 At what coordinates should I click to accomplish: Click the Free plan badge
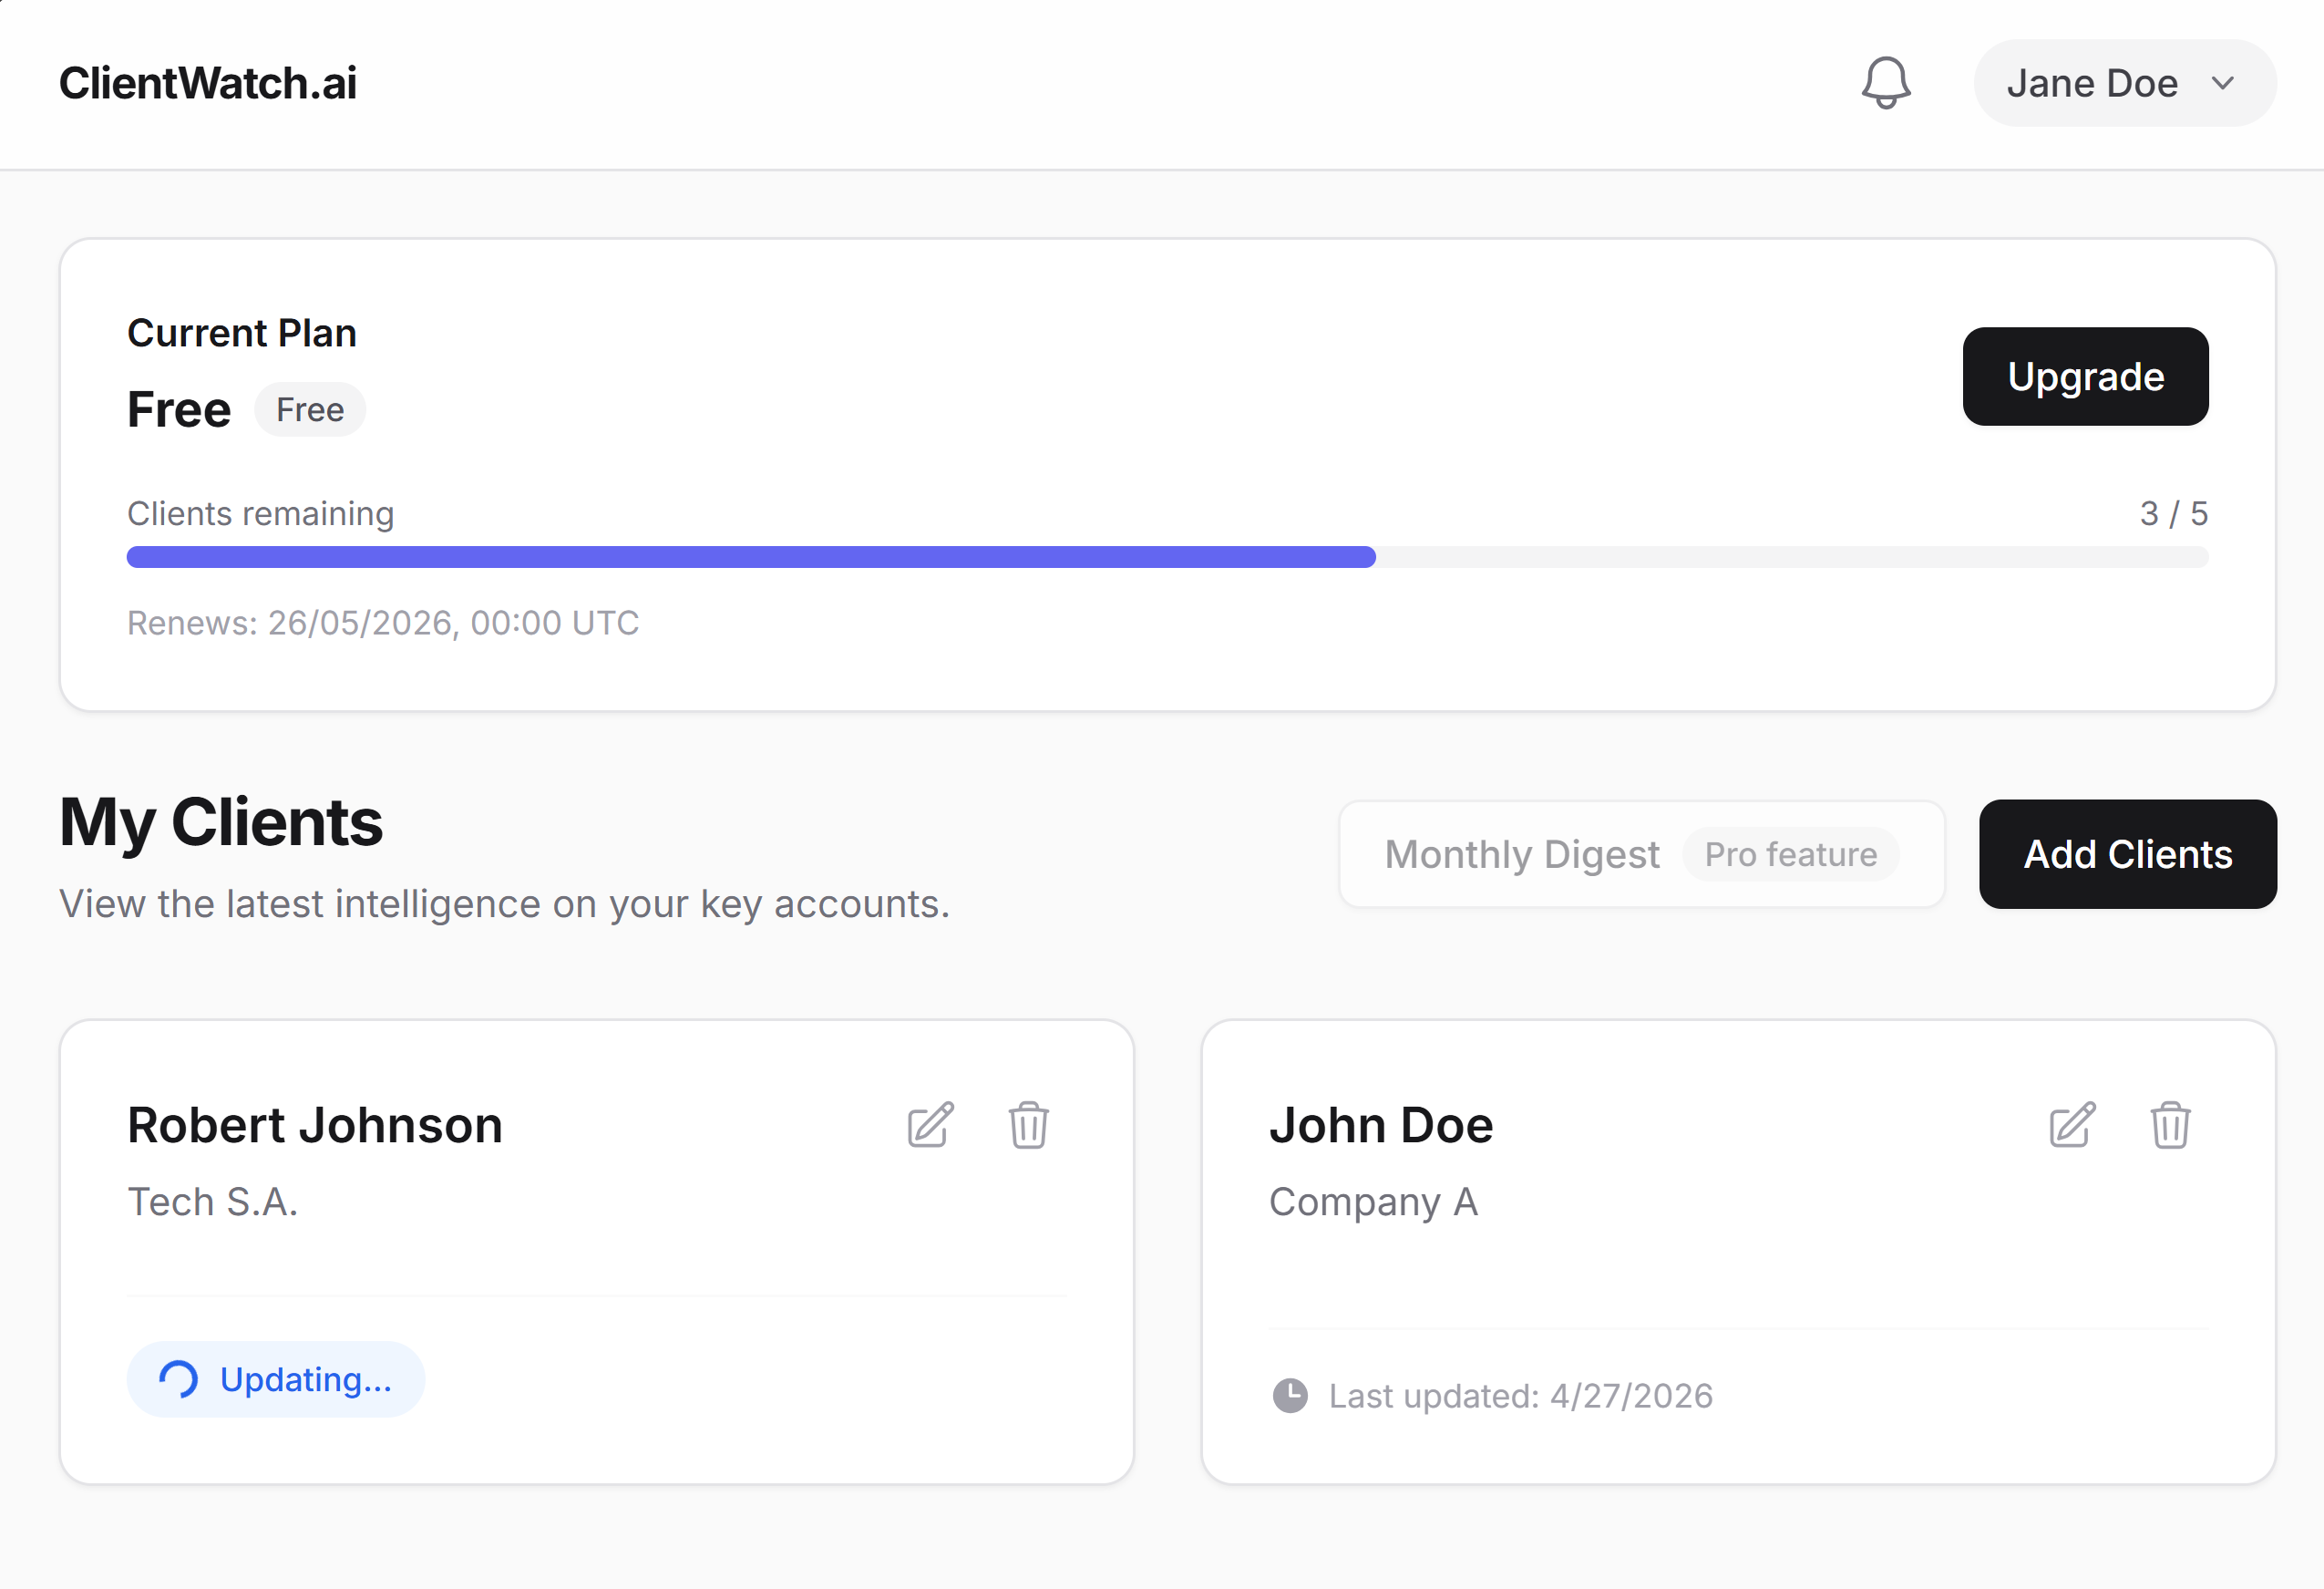pyautogui.click(x=310, y=409)
